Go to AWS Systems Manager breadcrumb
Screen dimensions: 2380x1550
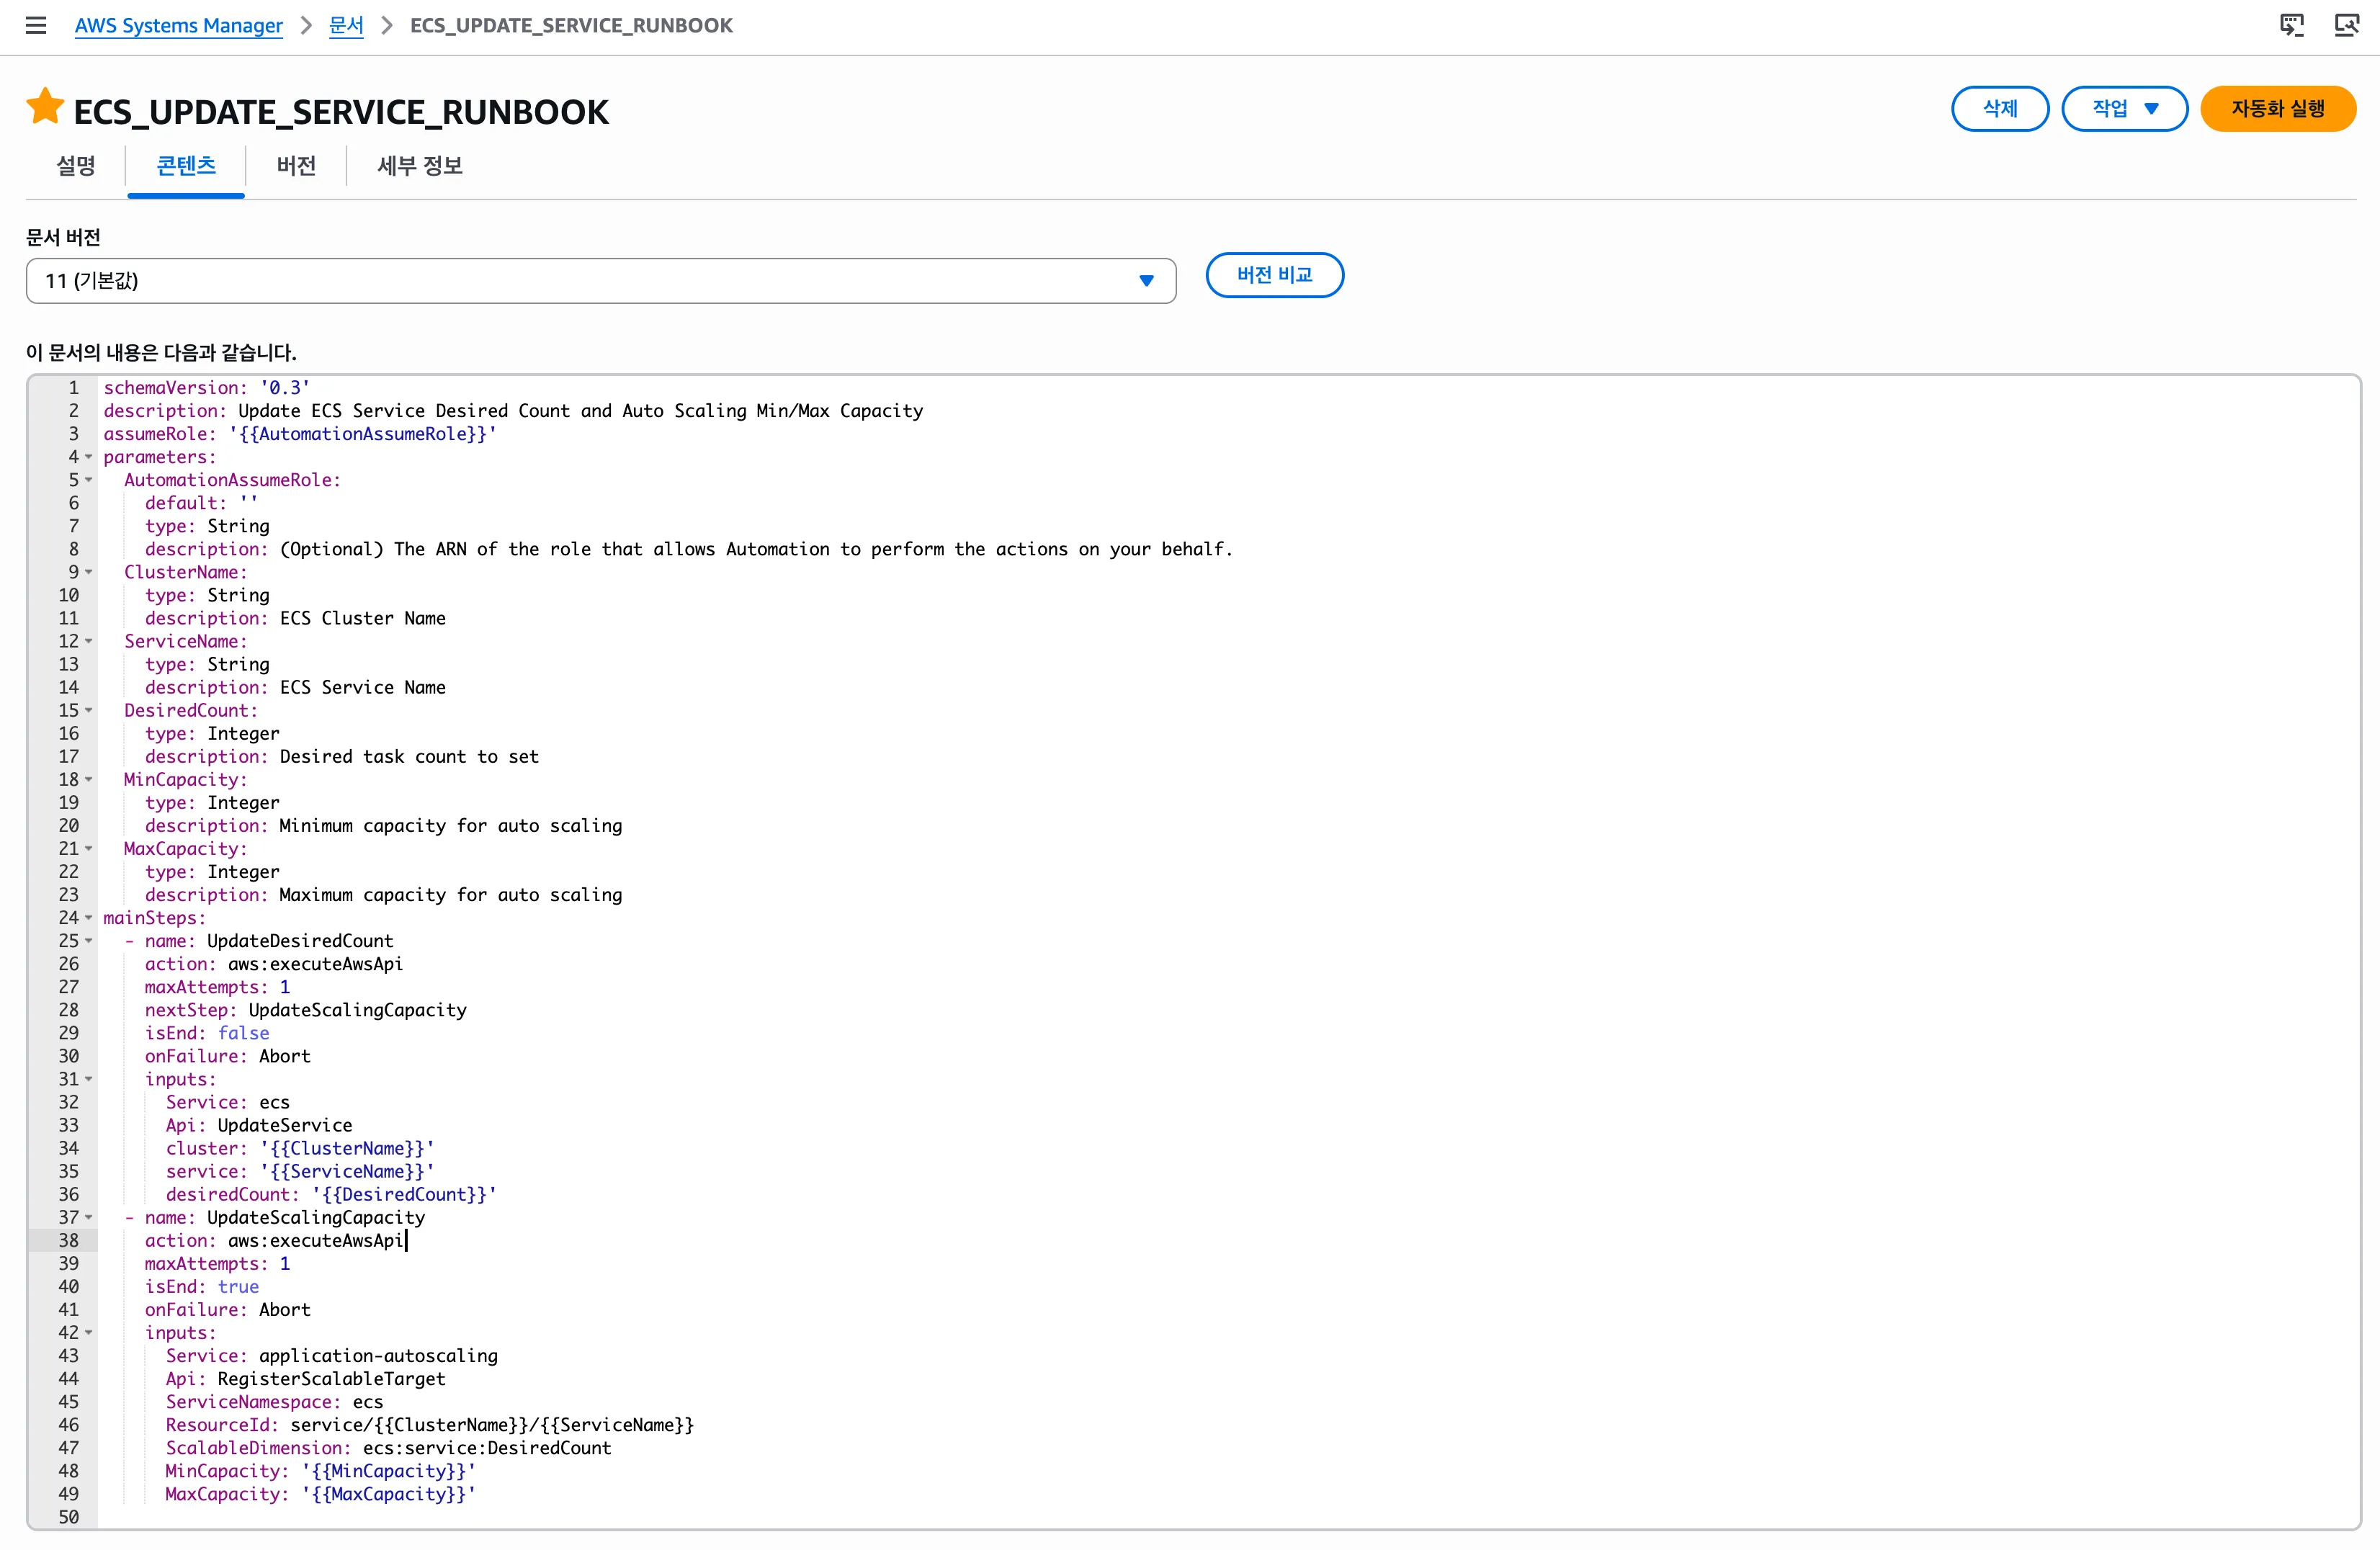tap(179, 25)
